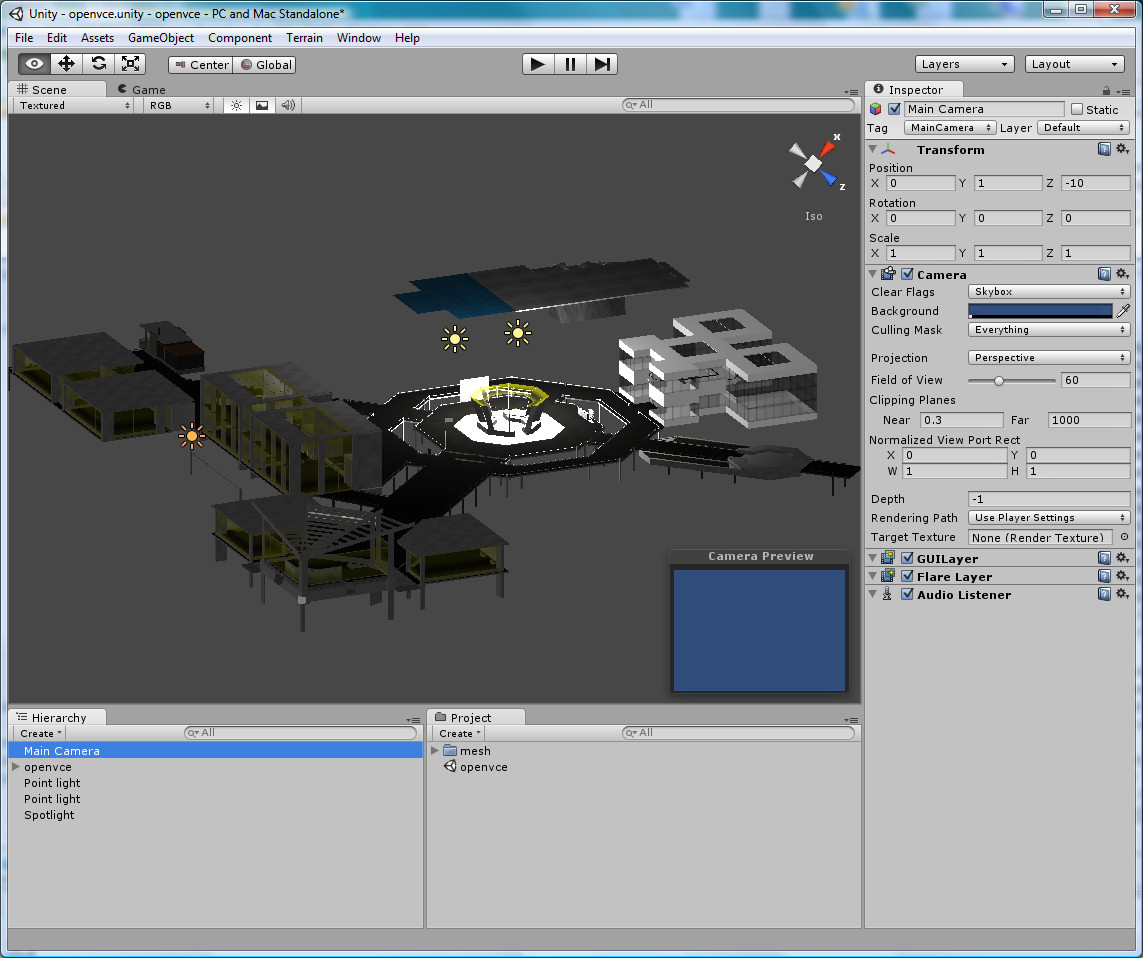Select yellow light gizmo above the octagonal plaza
The image size is (1143, 958).
coord(518,333)
